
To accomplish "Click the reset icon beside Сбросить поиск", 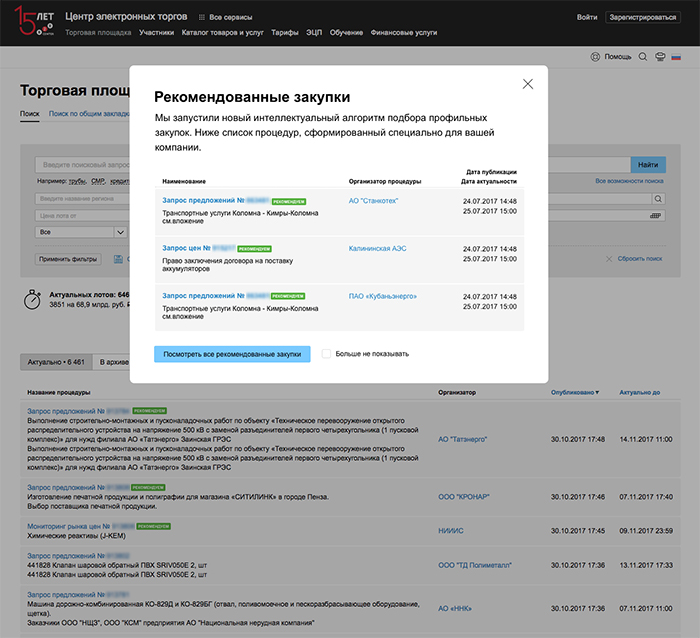I will point(609,259).
